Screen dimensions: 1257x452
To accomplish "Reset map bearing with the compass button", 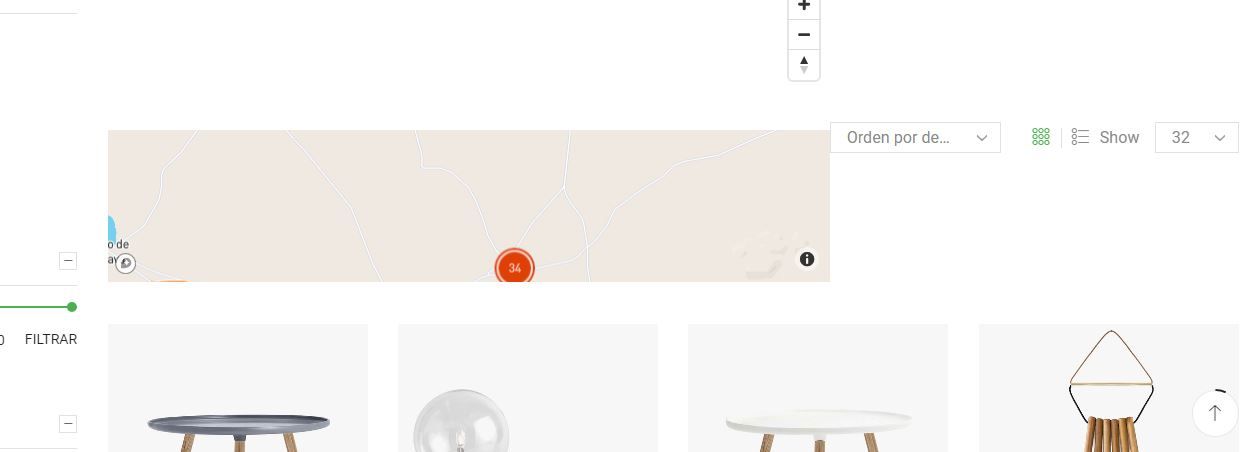I will 804,65.
